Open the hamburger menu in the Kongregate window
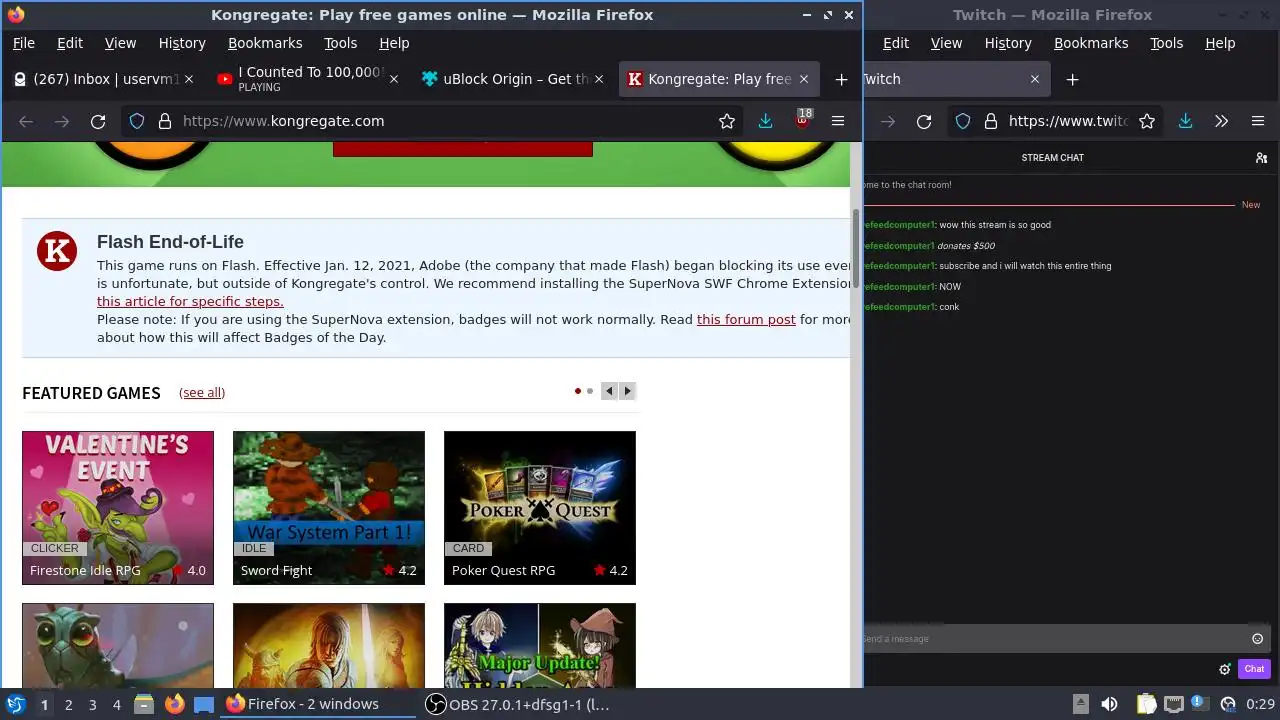Screen dimensions: 1280x720 tap(838, 121)
